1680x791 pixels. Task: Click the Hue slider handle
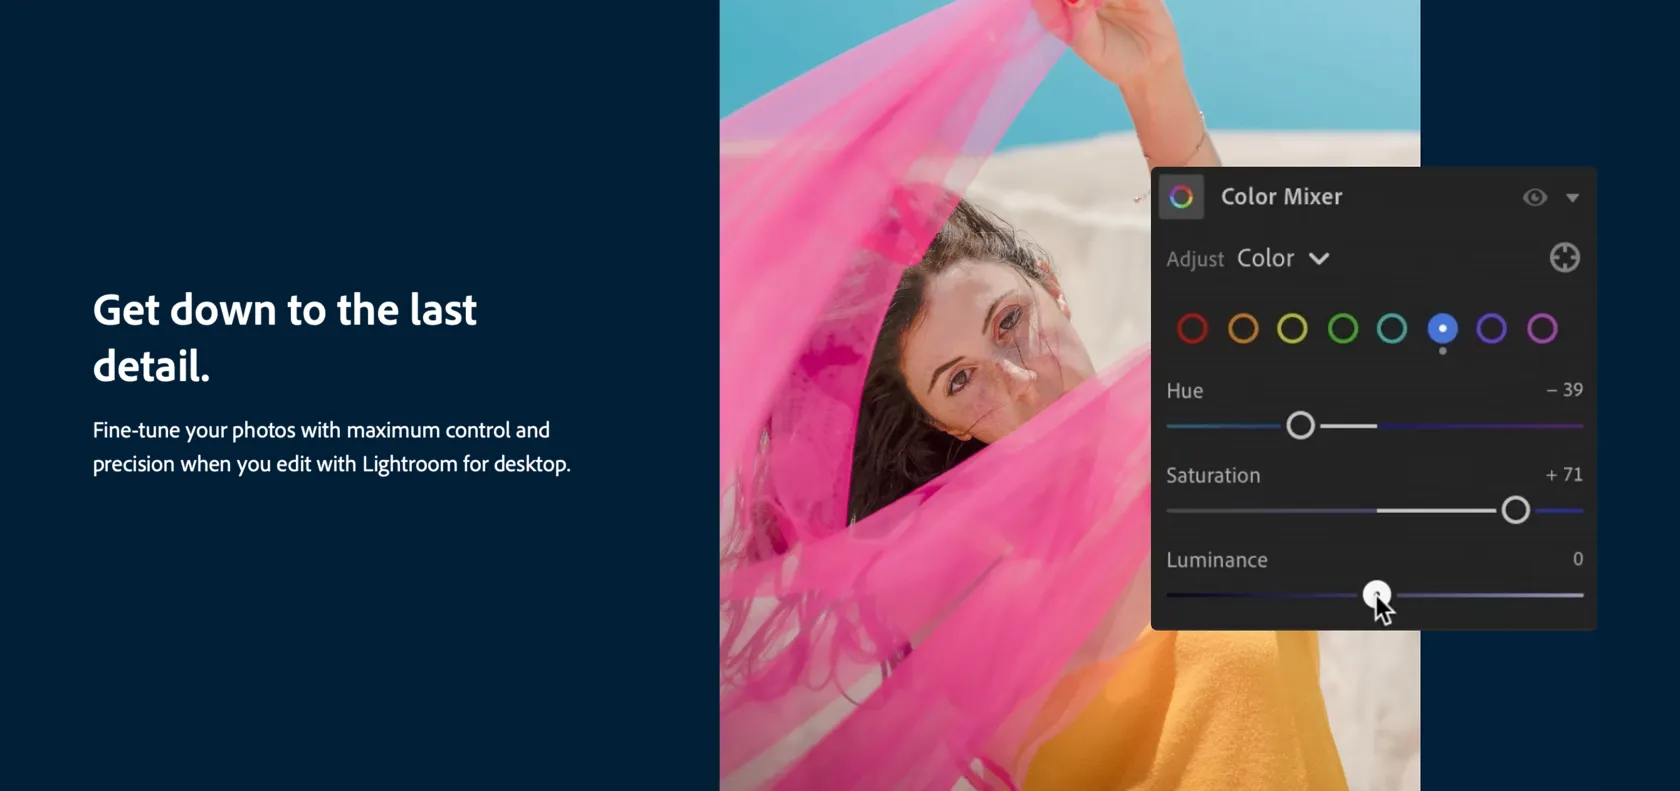coord(1300,426)
